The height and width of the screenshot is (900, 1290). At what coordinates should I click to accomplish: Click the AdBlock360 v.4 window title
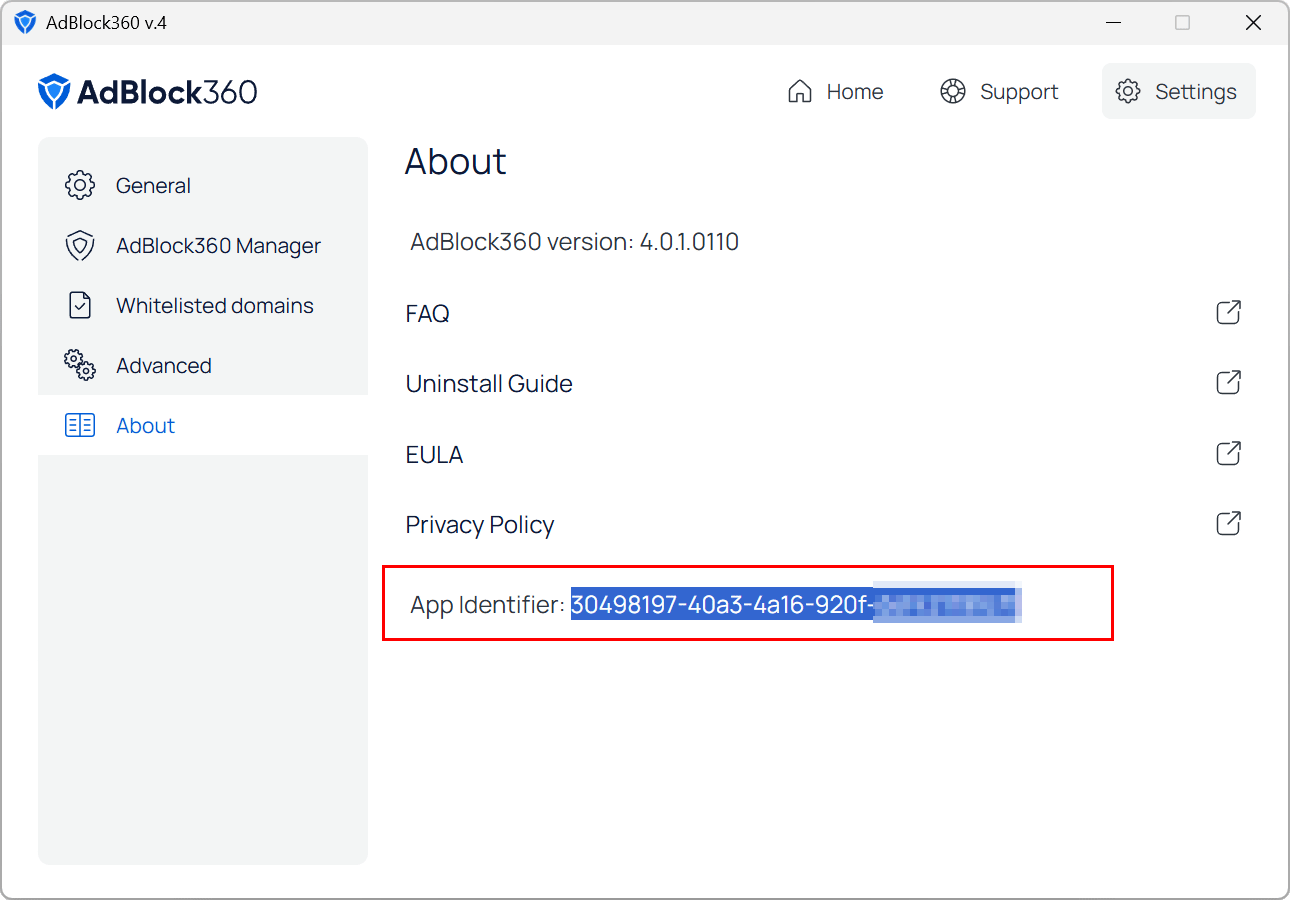click(x=106, y=22)
